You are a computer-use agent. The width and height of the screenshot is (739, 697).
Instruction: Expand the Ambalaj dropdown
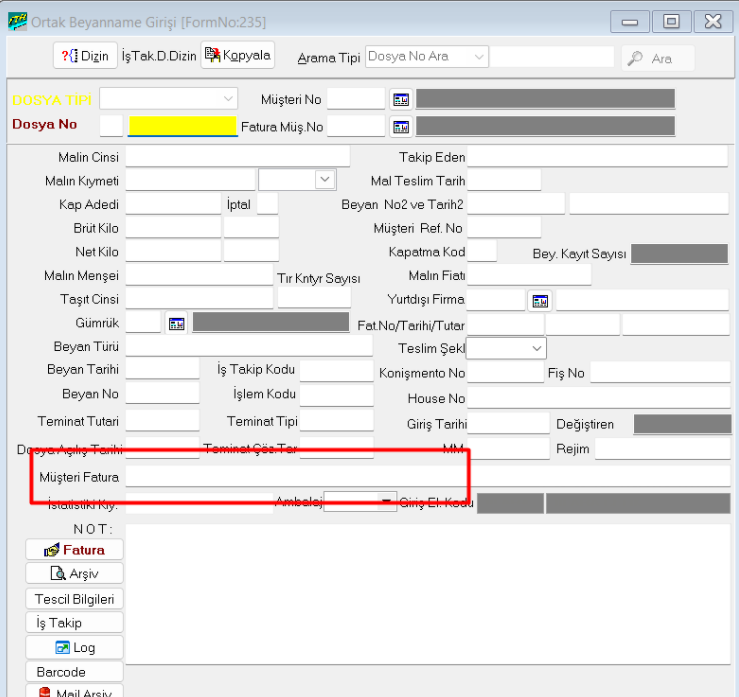point(387,503)
